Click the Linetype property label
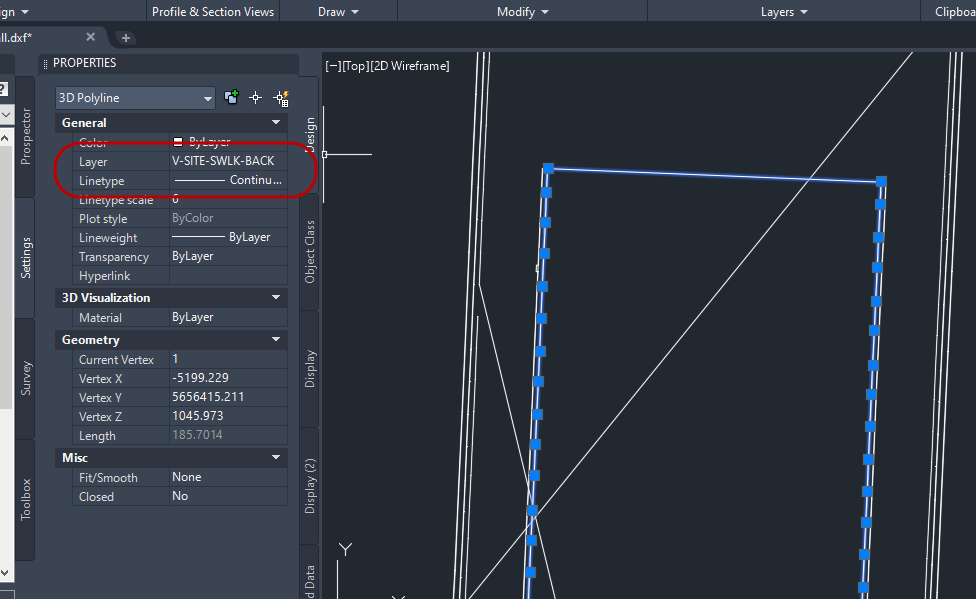This screenshot has width=976, height=599. [101, 181]
